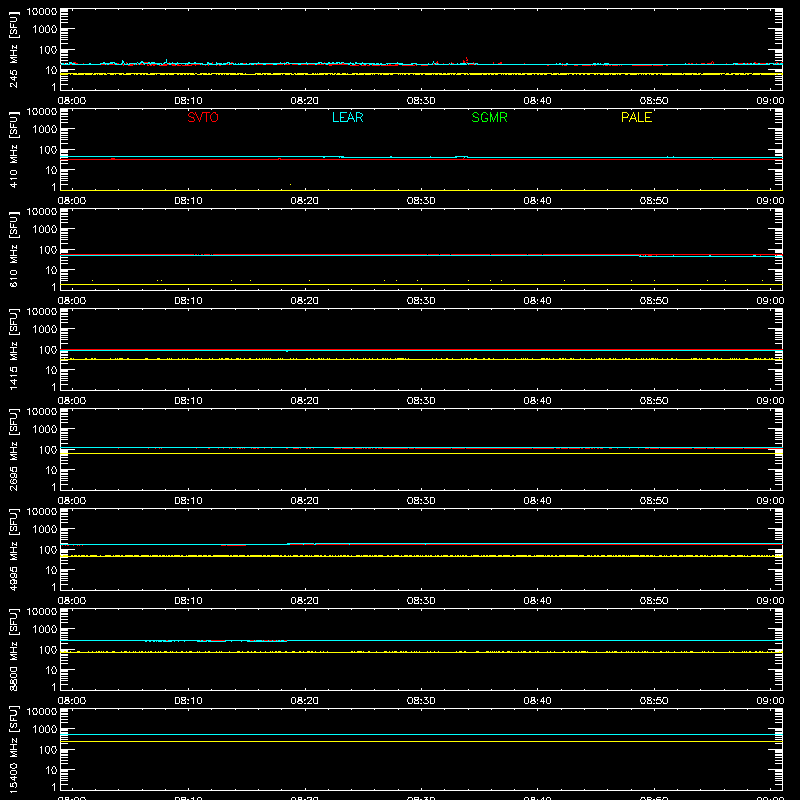Click 08:20 tick under the 410 MHz panel
800x800 pixels.
tap(305, 201)
